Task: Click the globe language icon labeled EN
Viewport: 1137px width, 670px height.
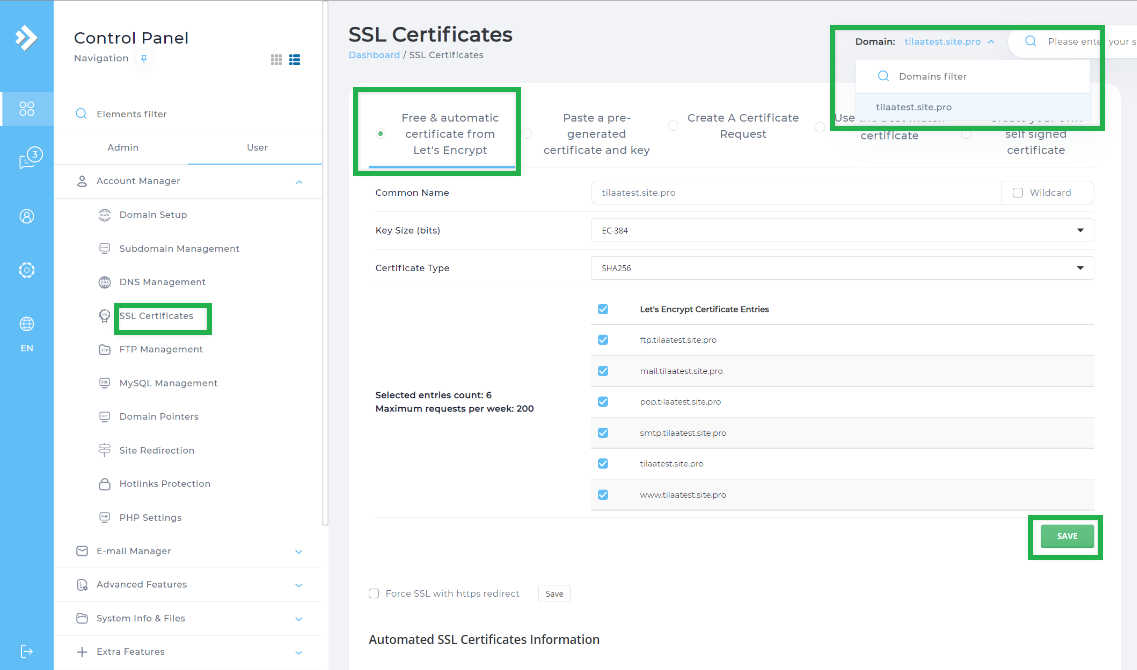Action: pos(27,324)
